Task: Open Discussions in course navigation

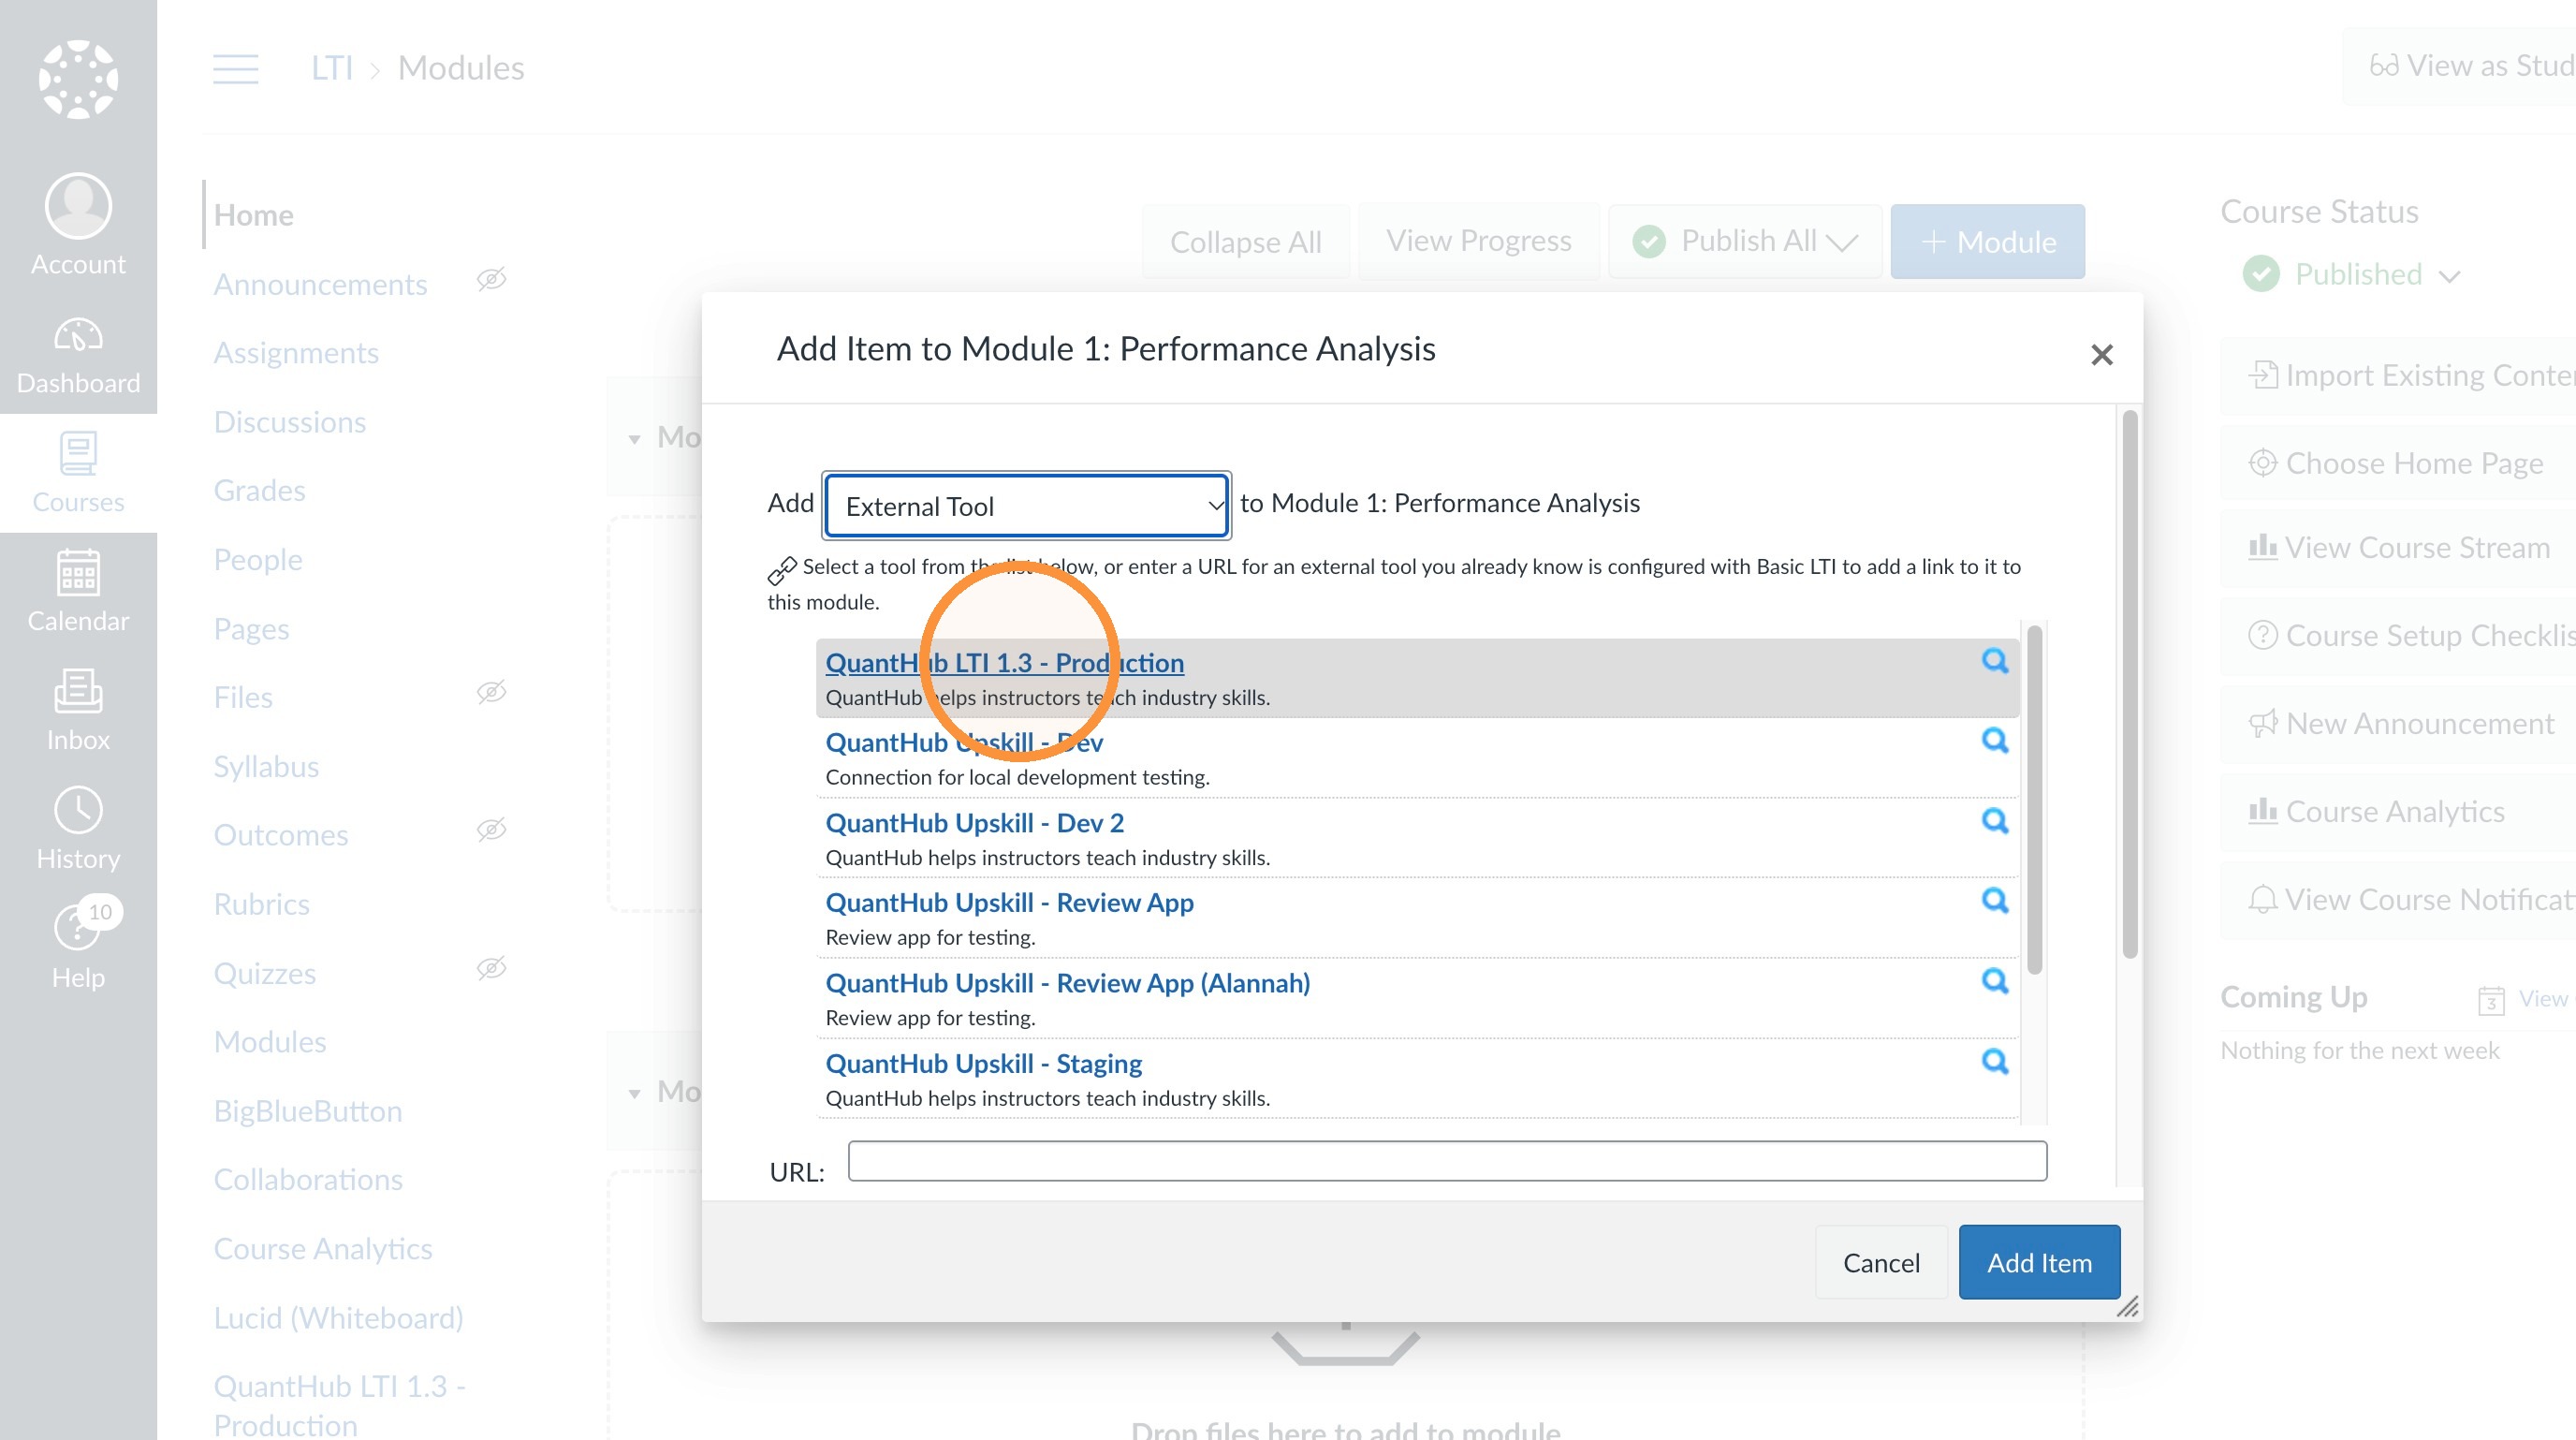Action: point(290,422)
